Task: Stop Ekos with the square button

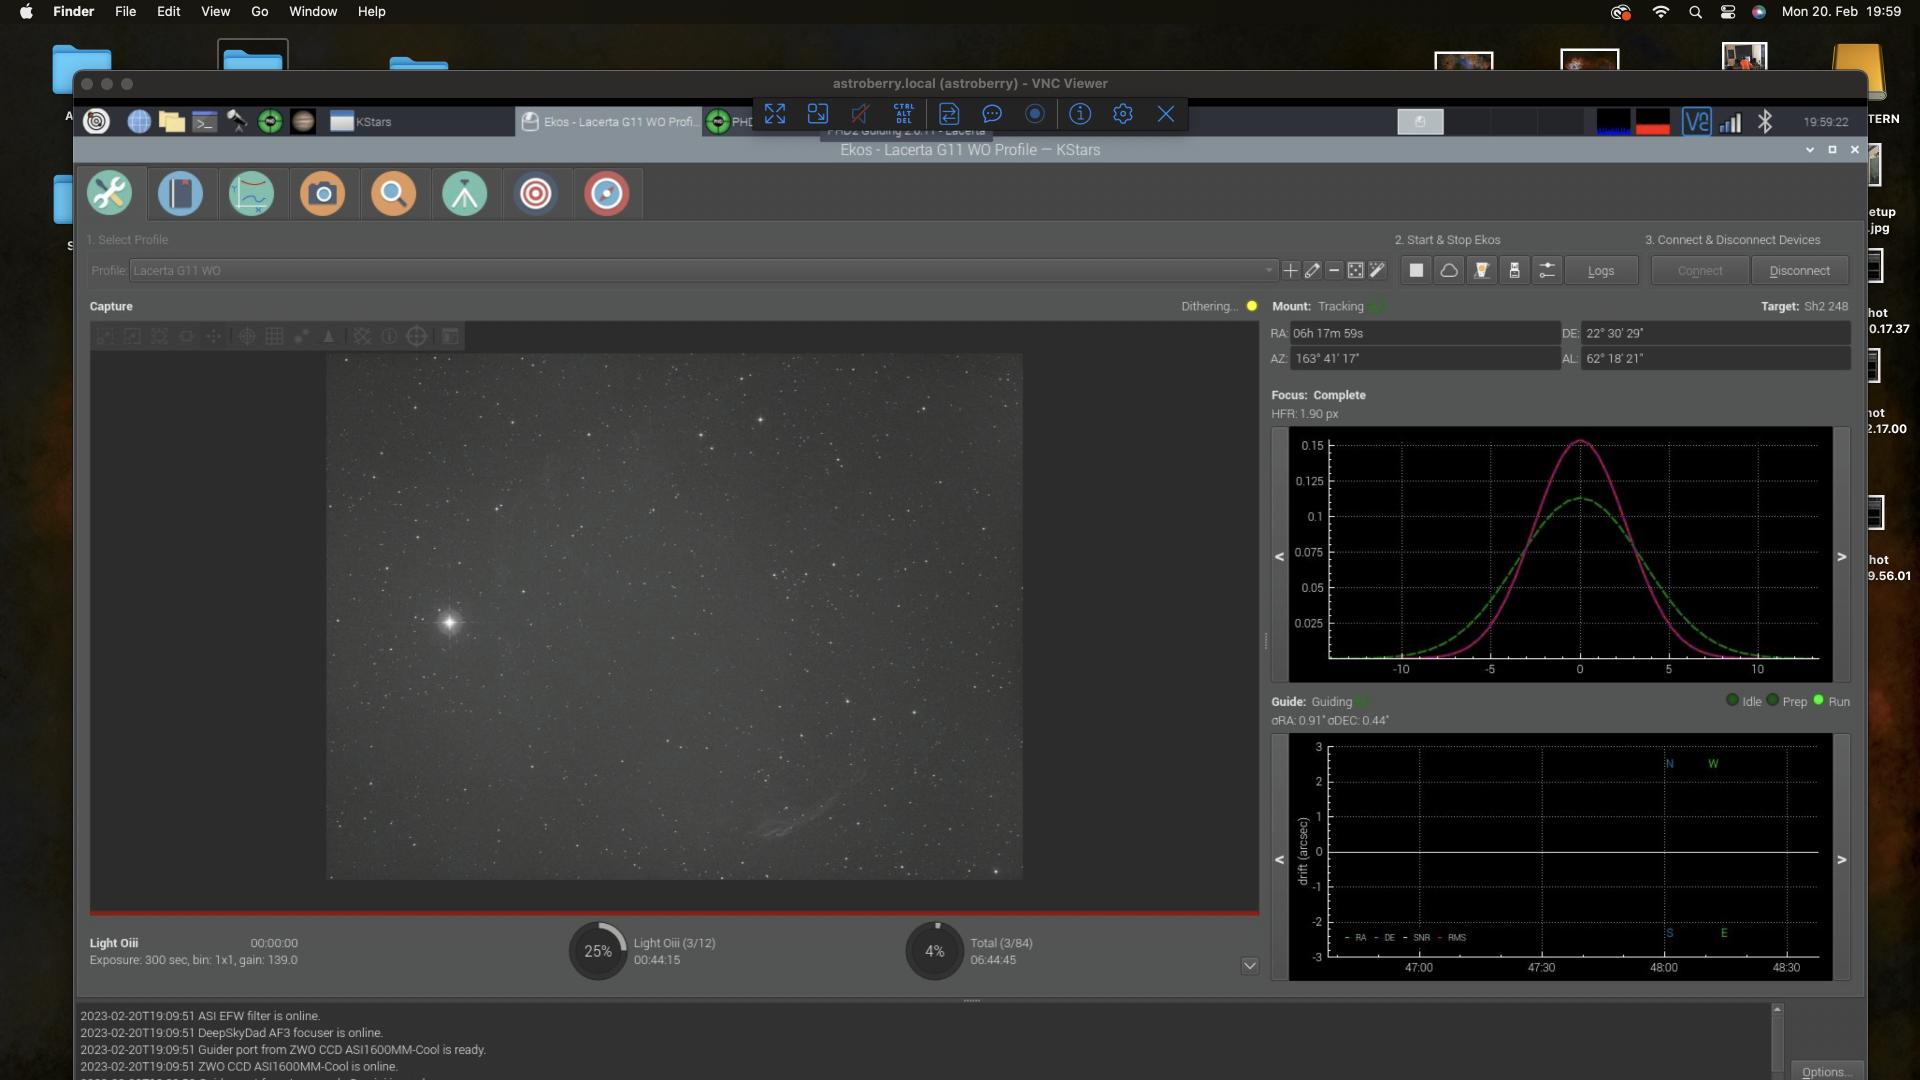Action: [1416, 271]
